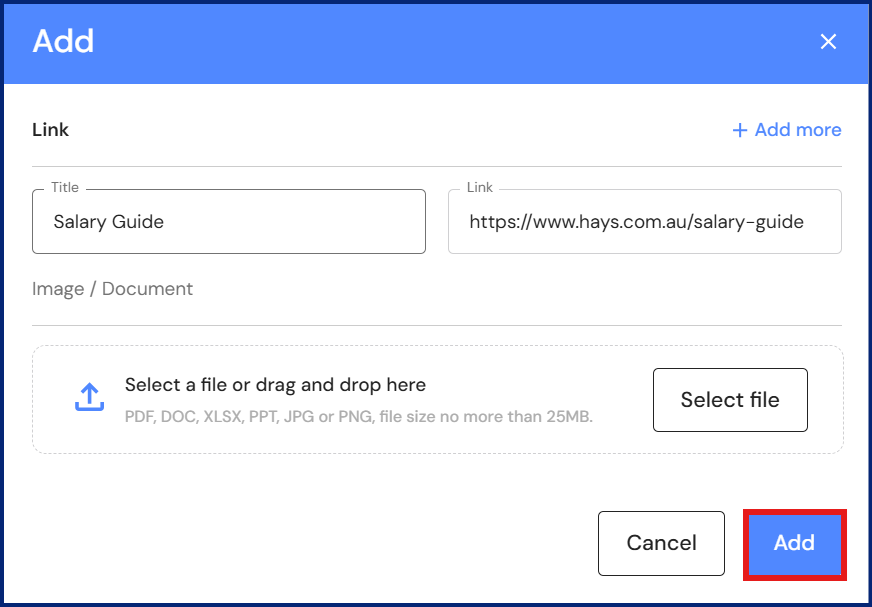
Task: Cancel the Add dialog
Action: [x=661, y=543]
